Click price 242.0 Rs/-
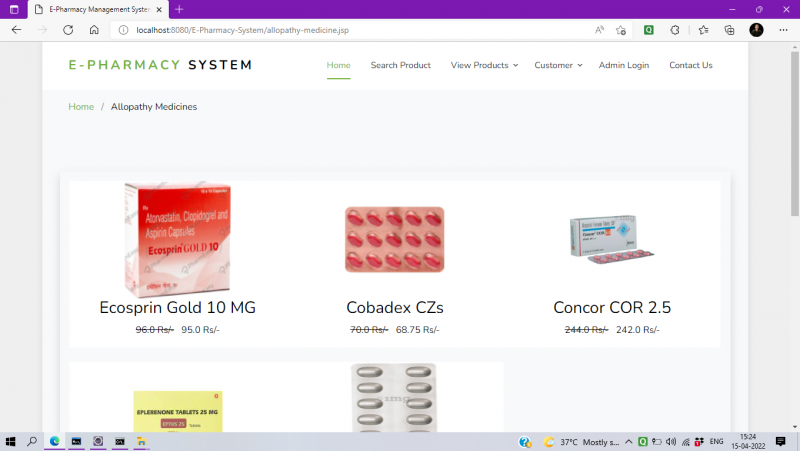 (637, 330)
